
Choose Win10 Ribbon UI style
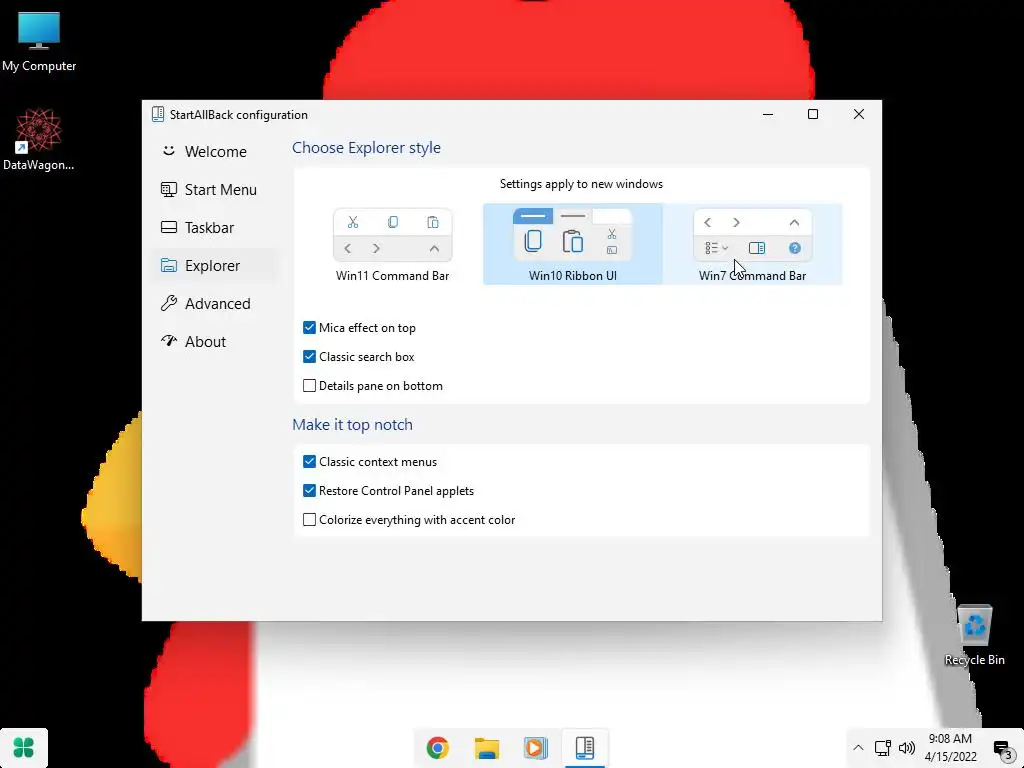[573, 244]
